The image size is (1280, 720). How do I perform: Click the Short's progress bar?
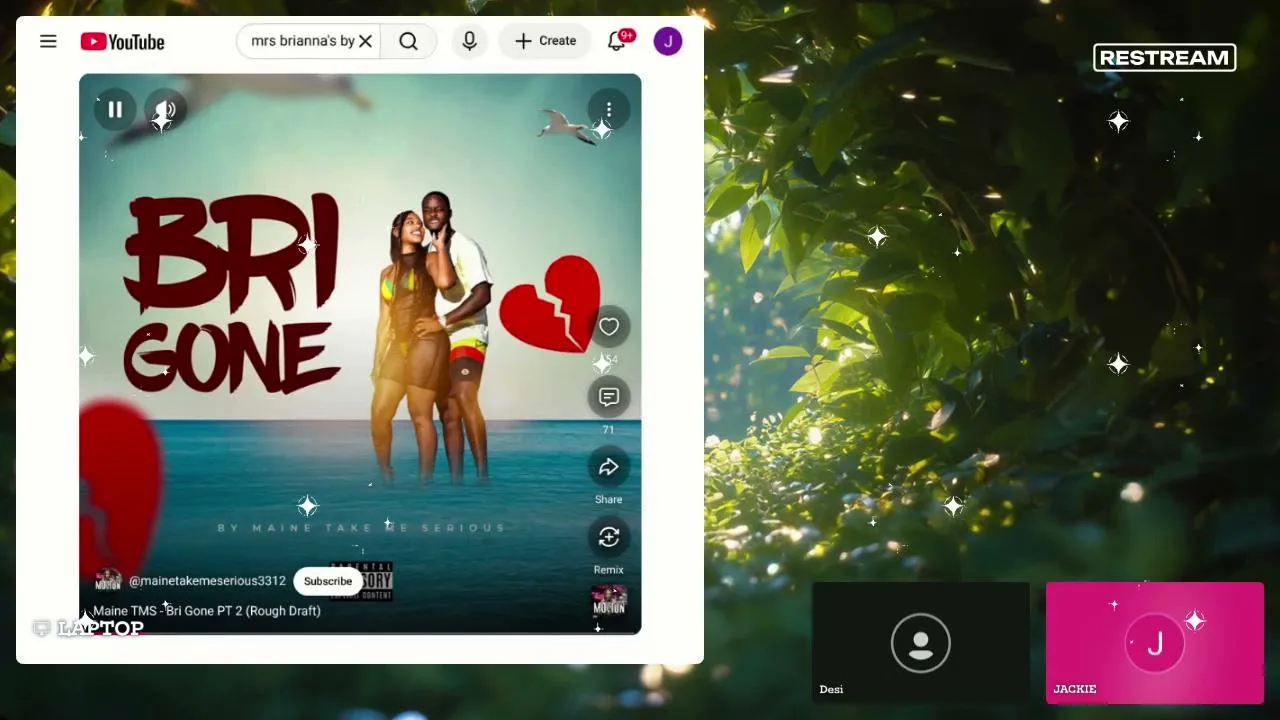tap(360, 632)
